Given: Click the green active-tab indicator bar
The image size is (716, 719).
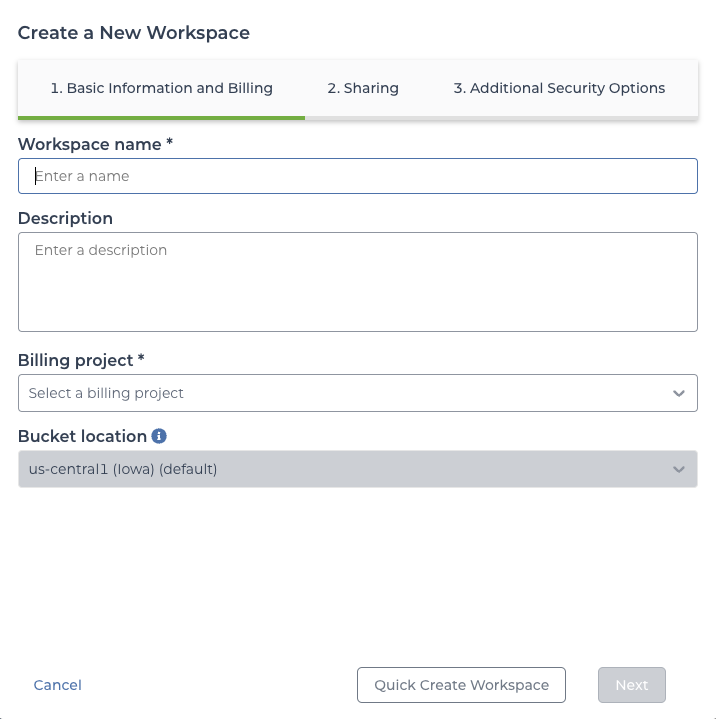Looking at the screenshot, I should pyautogui.click(x=162, y=117).
